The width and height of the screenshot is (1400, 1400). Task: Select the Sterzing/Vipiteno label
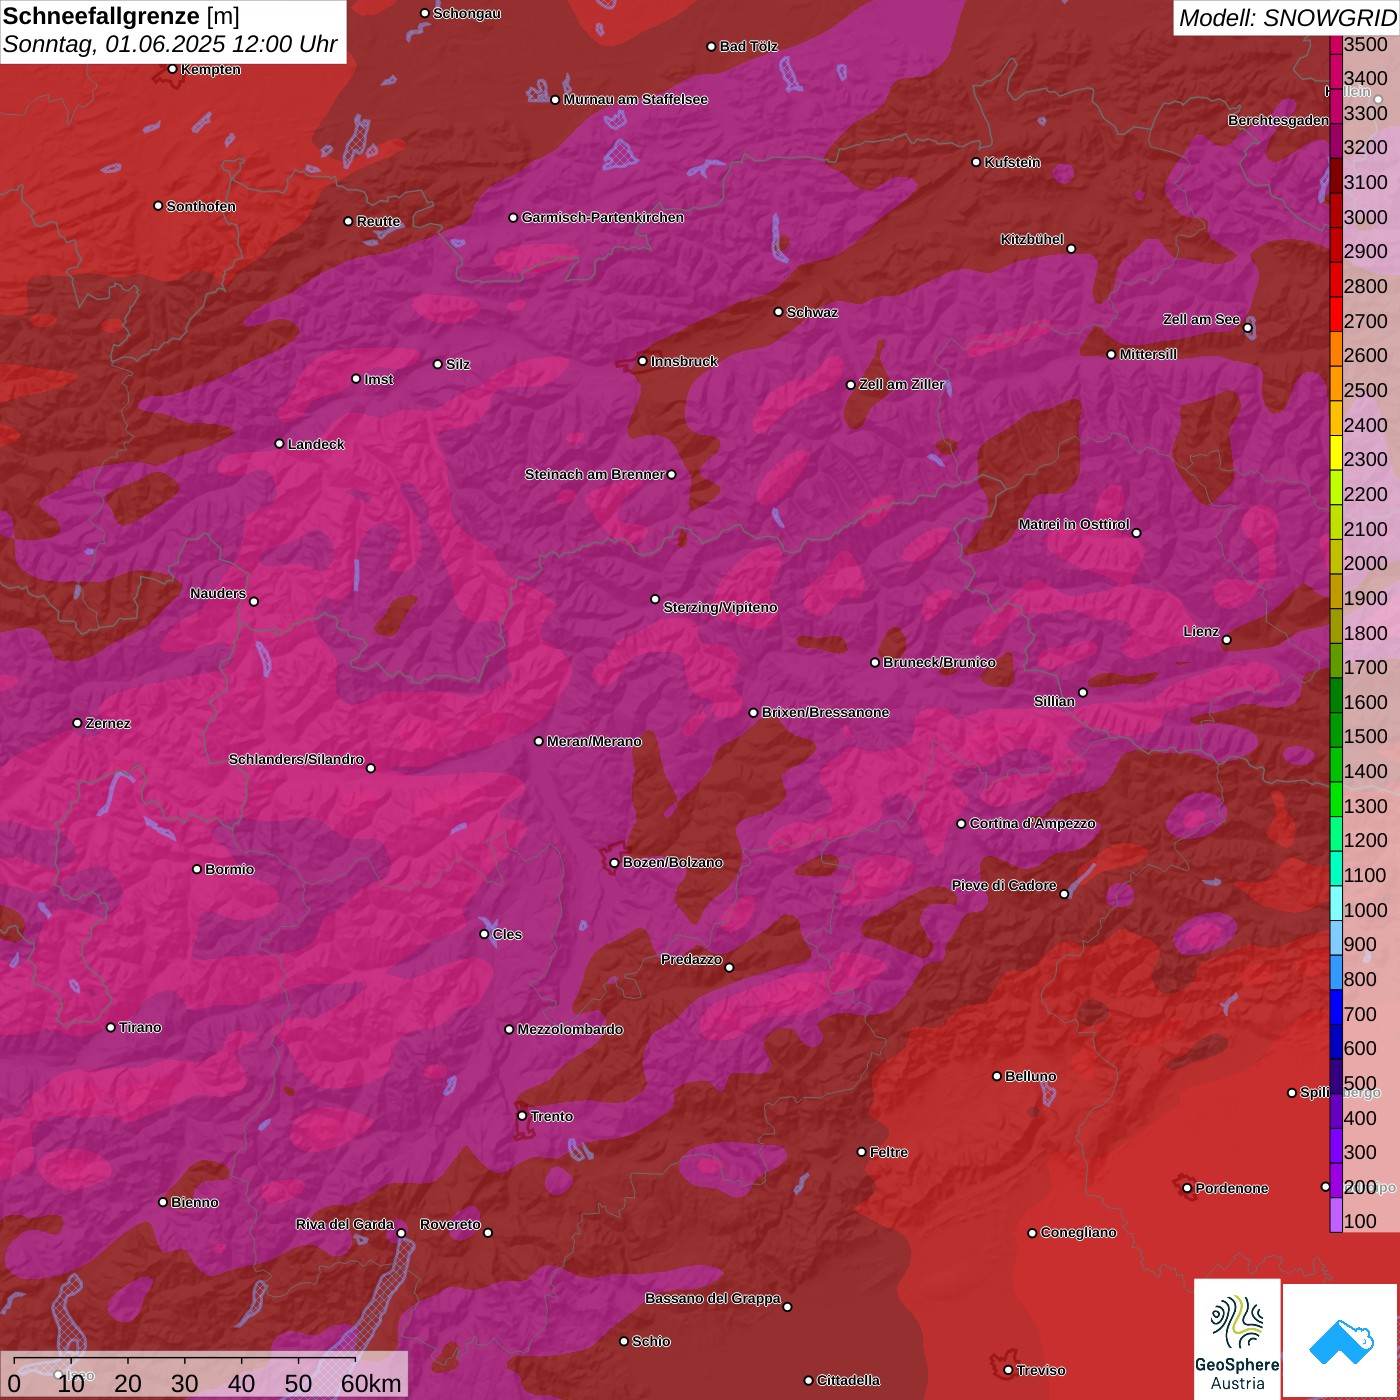720,607
